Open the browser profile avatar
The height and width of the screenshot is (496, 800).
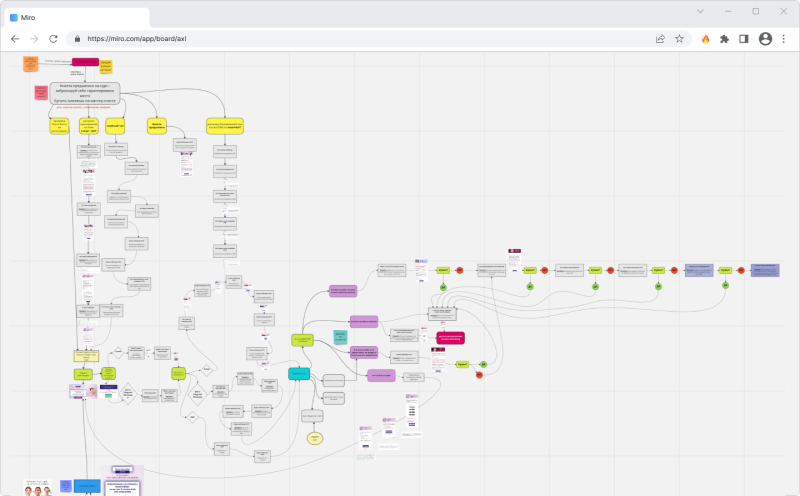pyautogui.click(x=765, y=39)
